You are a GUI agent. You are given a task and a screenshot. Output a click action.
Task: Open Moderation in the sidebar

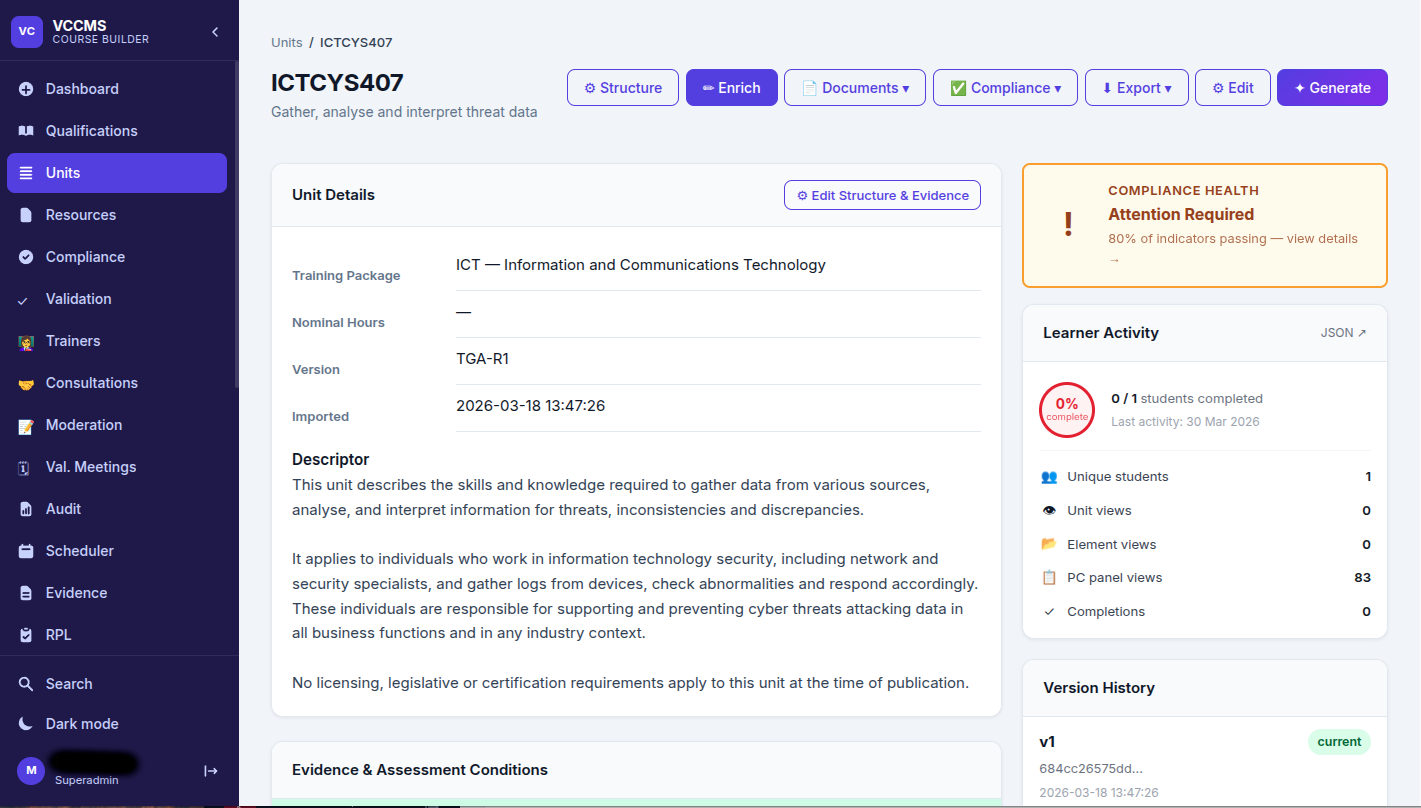pos(117,425)
